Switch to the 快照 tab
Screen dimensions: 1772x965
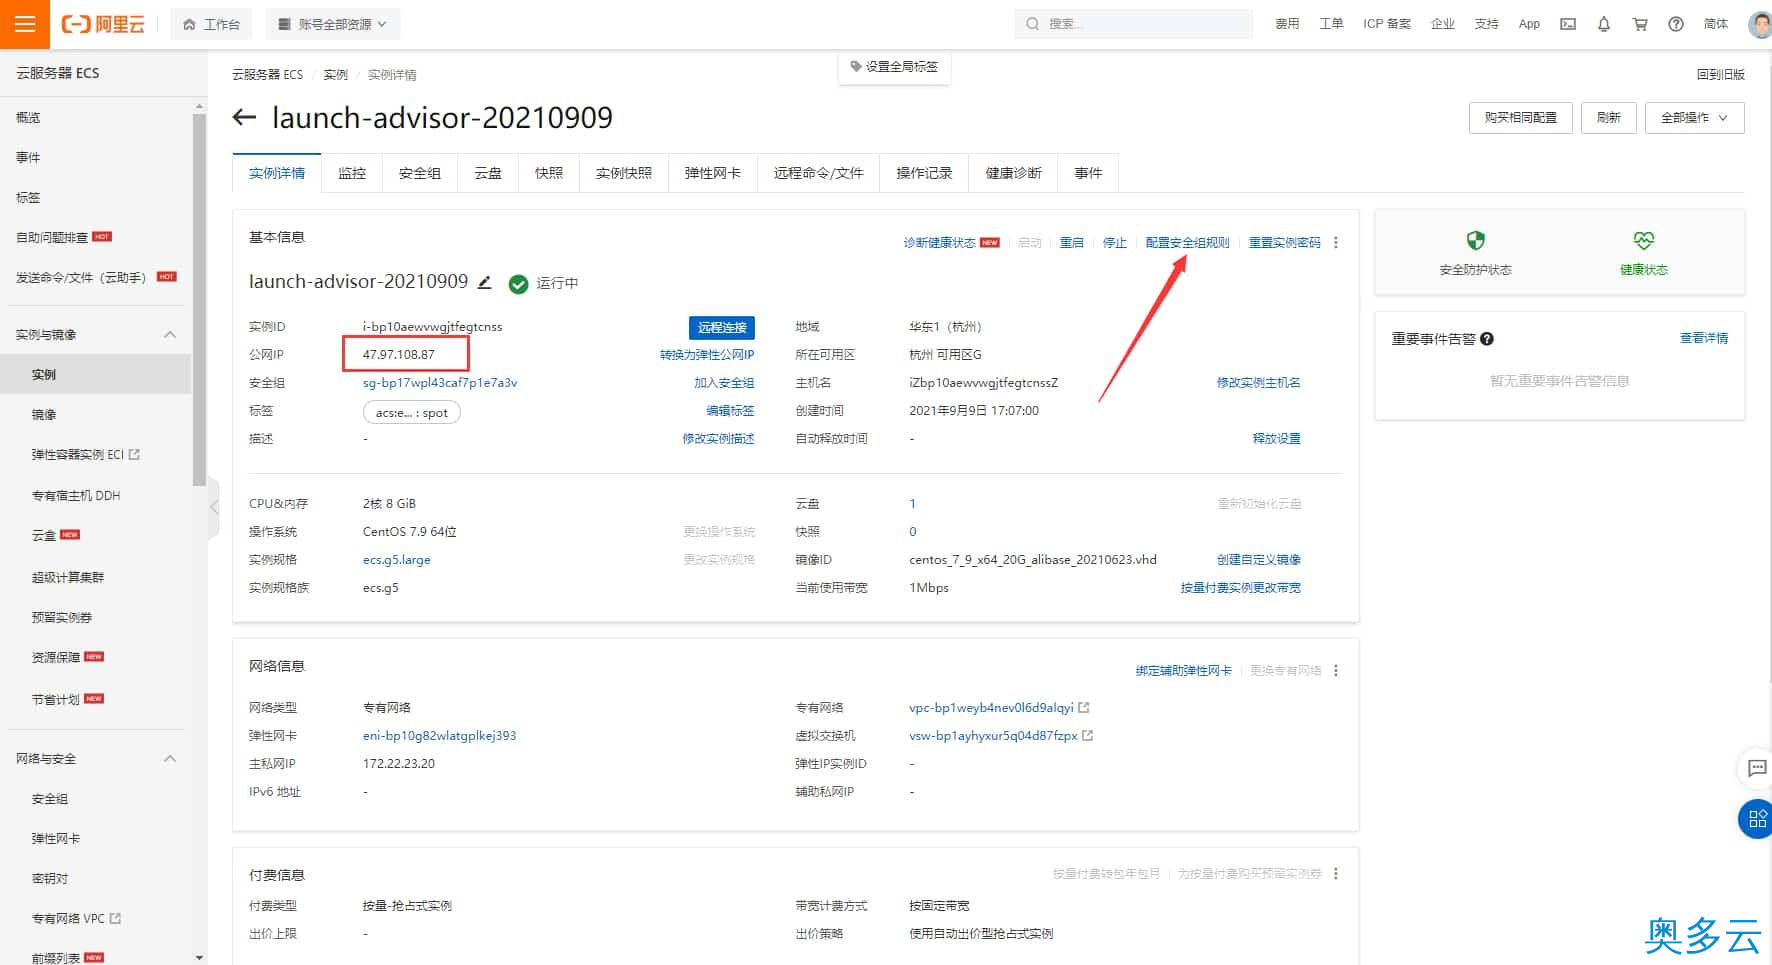tap(549, 173)
